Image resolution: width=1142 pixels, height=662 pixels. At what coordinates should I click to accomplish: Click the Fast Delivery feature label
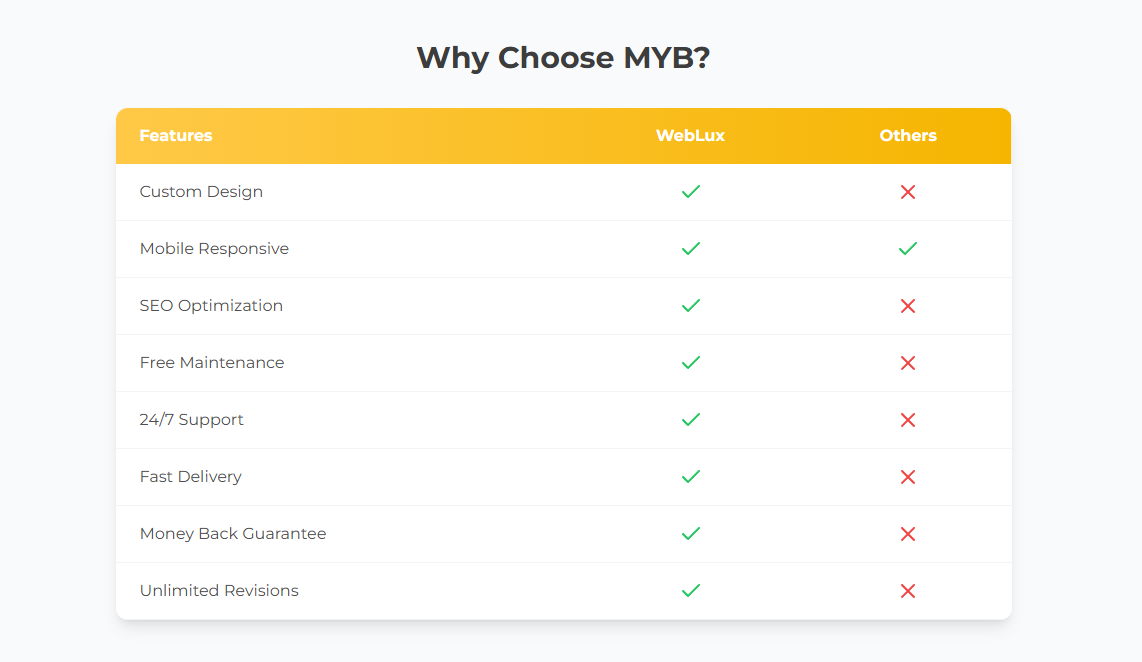click(191, 477)
